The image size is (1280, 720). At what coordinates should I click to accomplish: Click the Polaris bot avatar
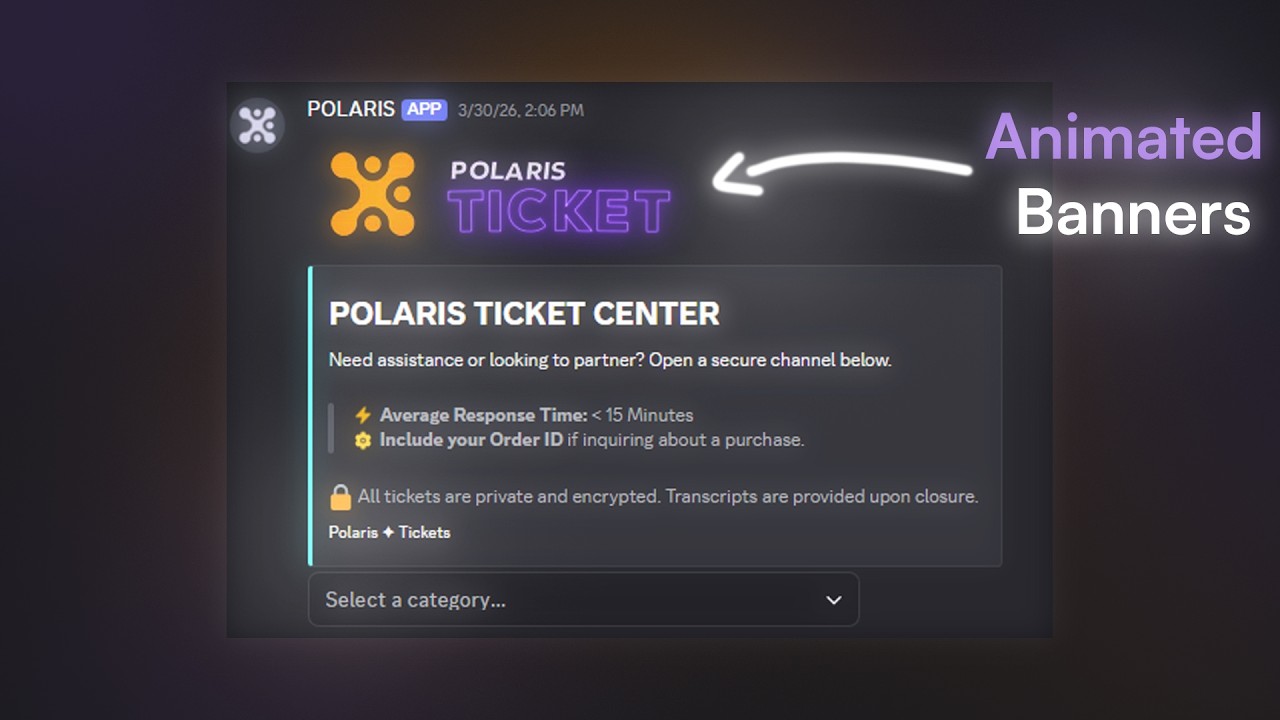point(257,126)
